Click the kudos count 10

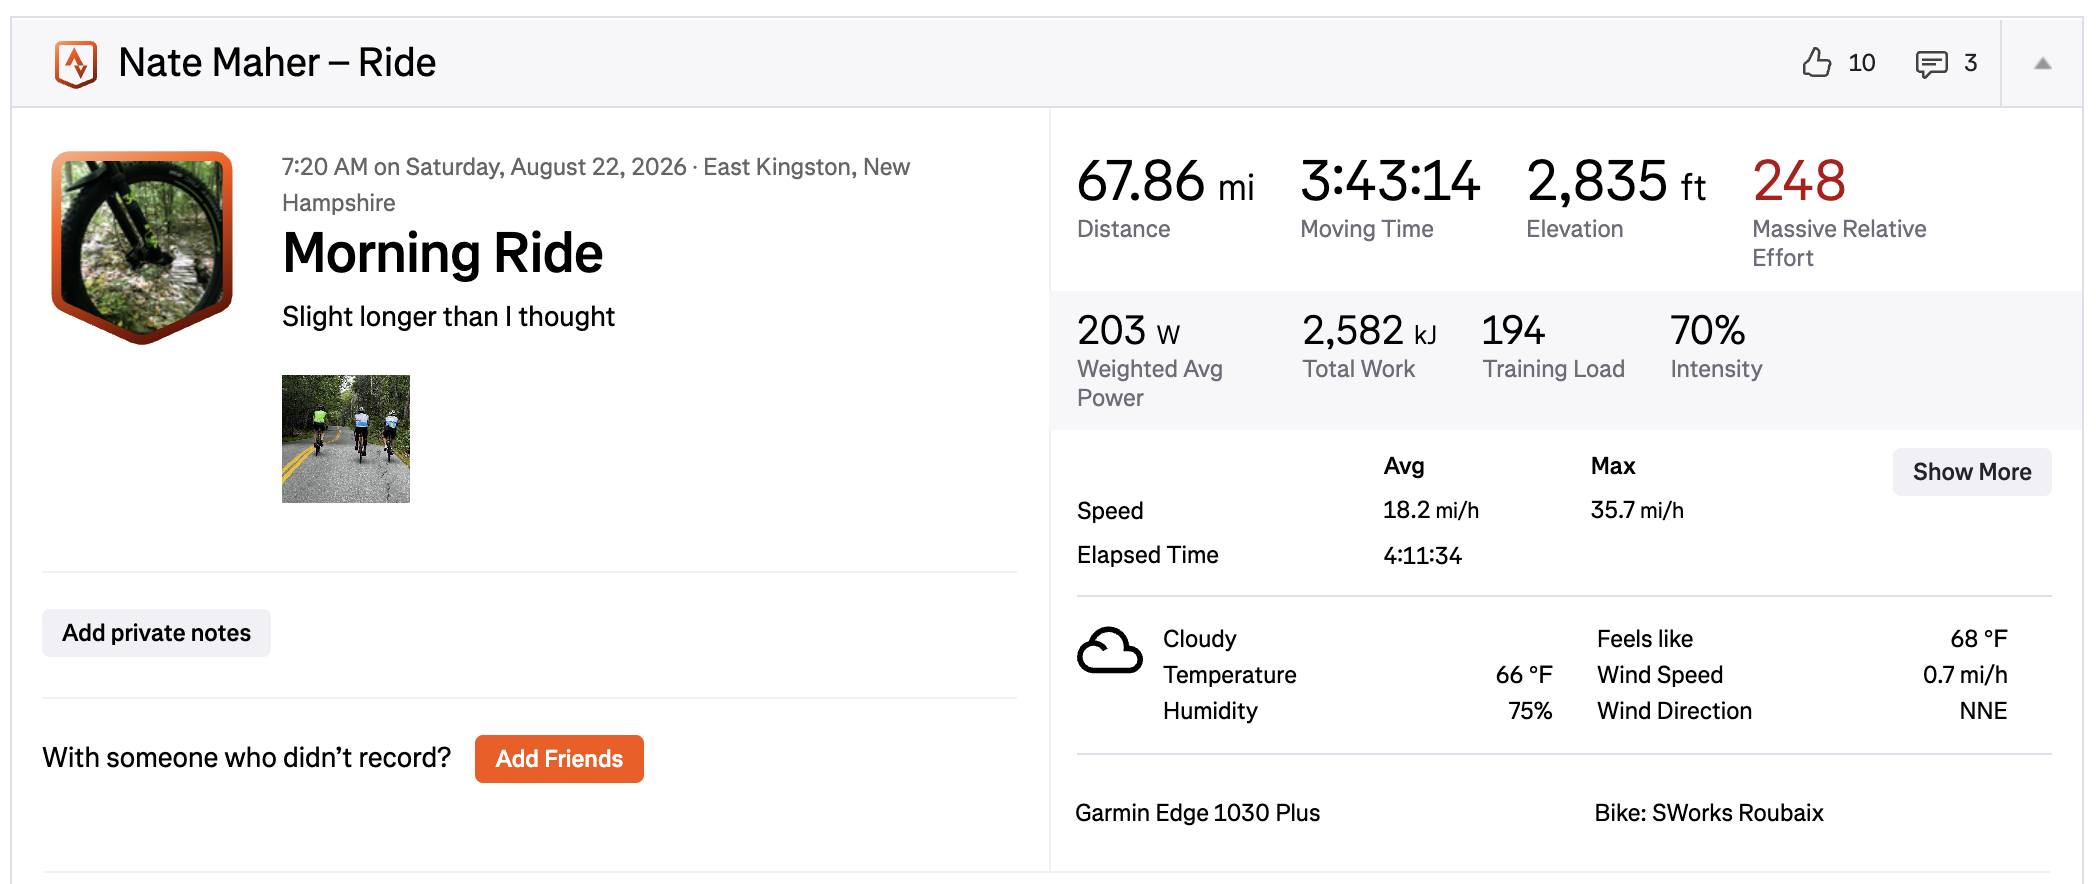click(1861, 63)
